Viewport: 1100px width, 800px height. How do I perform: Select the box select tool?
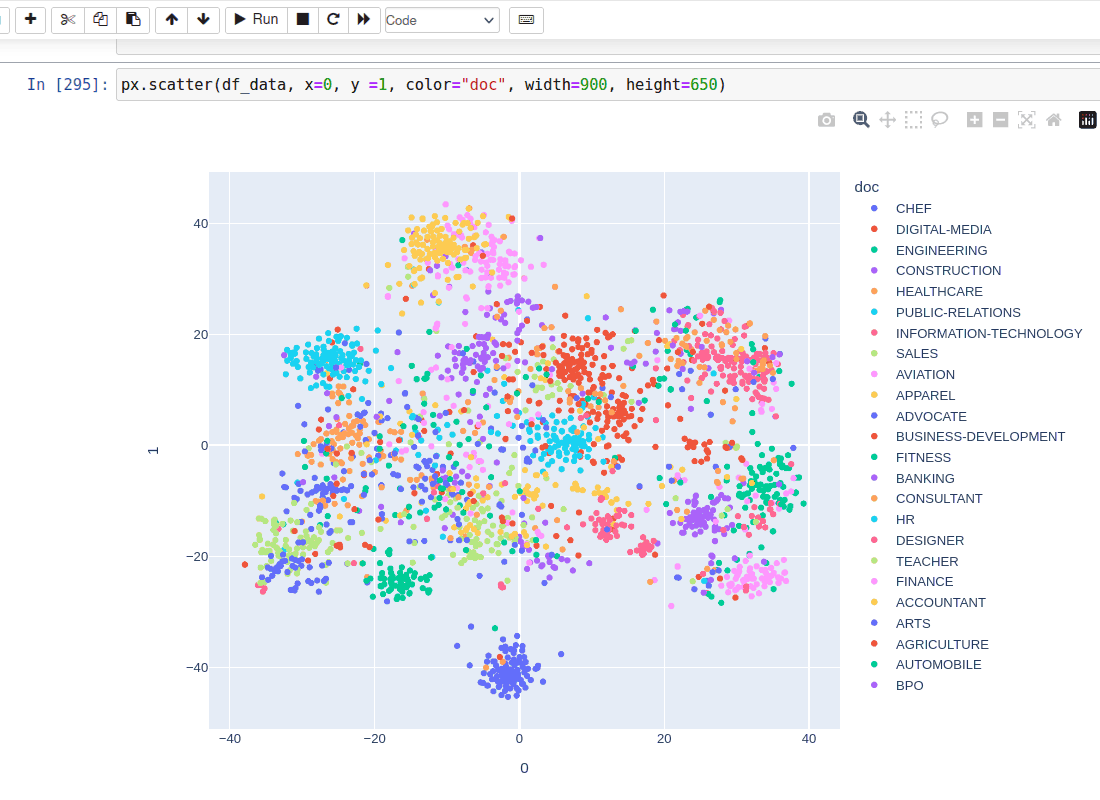(913, 118)
